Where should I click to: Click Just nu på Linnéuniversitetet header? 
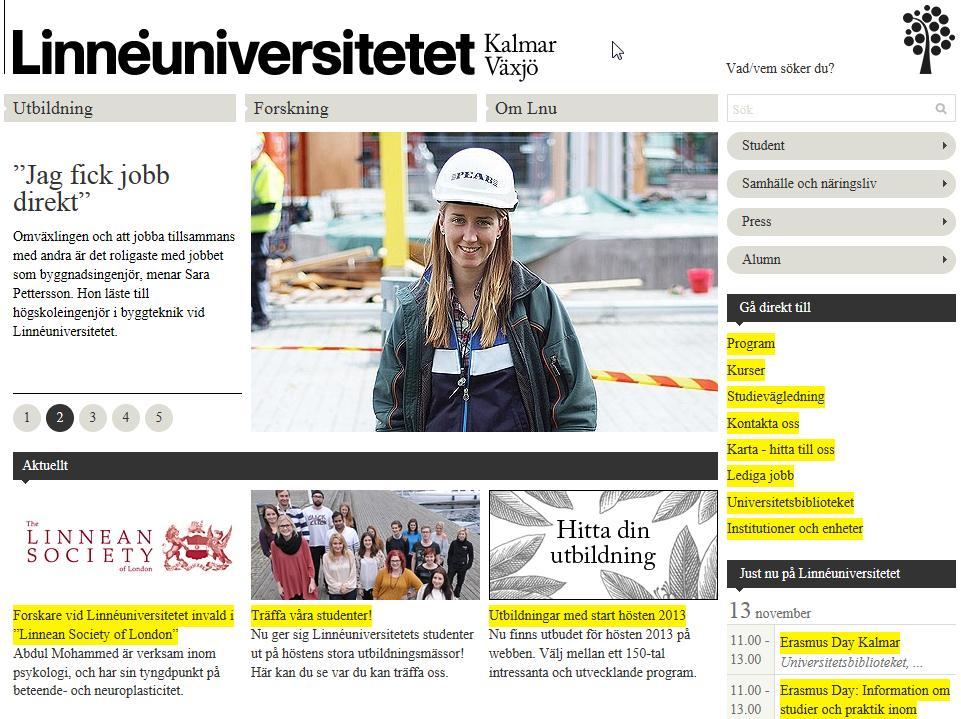pos(841,574)
